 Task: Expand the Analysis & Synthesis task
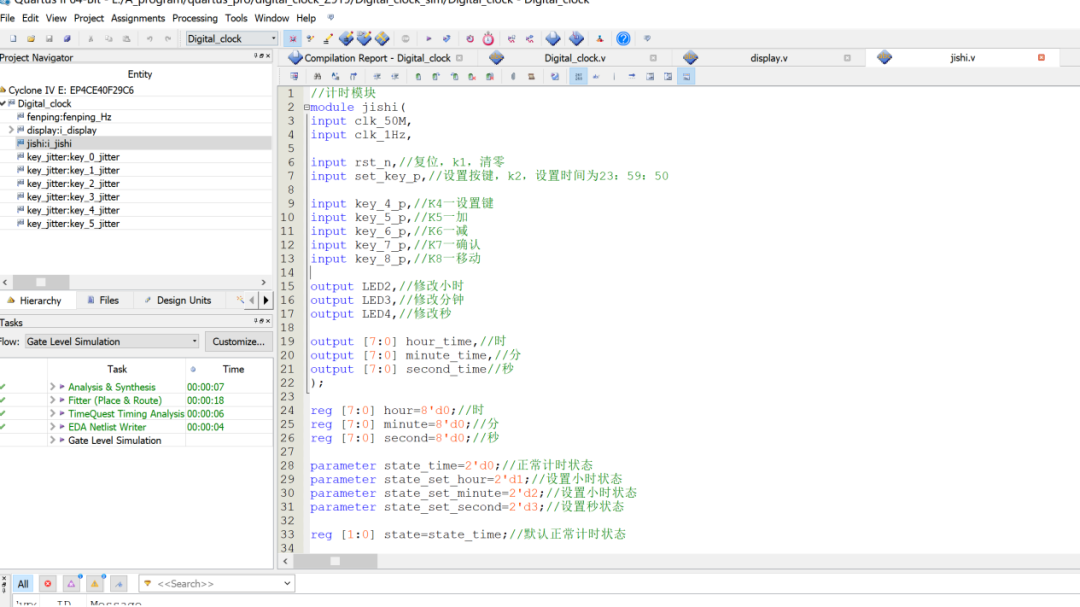coord(52,387)
